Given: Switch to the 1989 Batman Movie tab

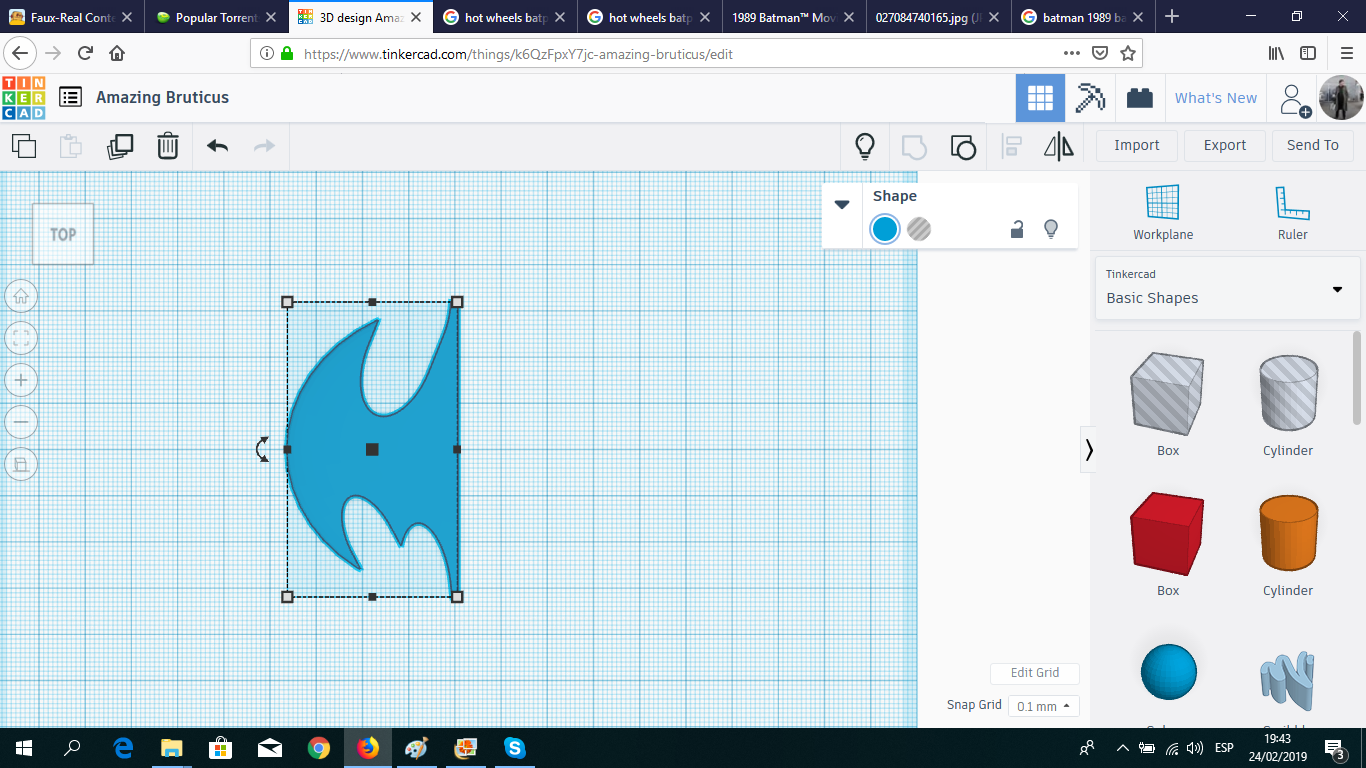Looking at the screenshot, I should pos(793,17).
